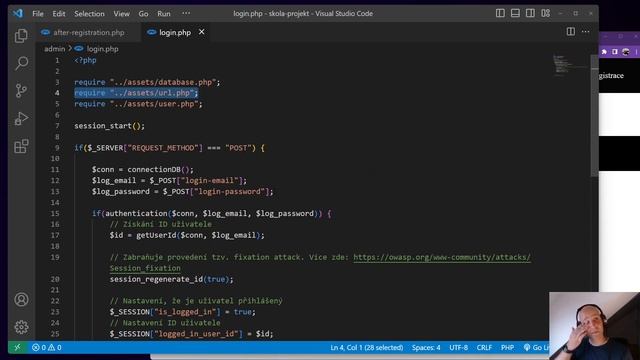Viewport: 640px width, 360px height.
Task: Click extensions puzzle icon in browser window
Action: (604, 52)
